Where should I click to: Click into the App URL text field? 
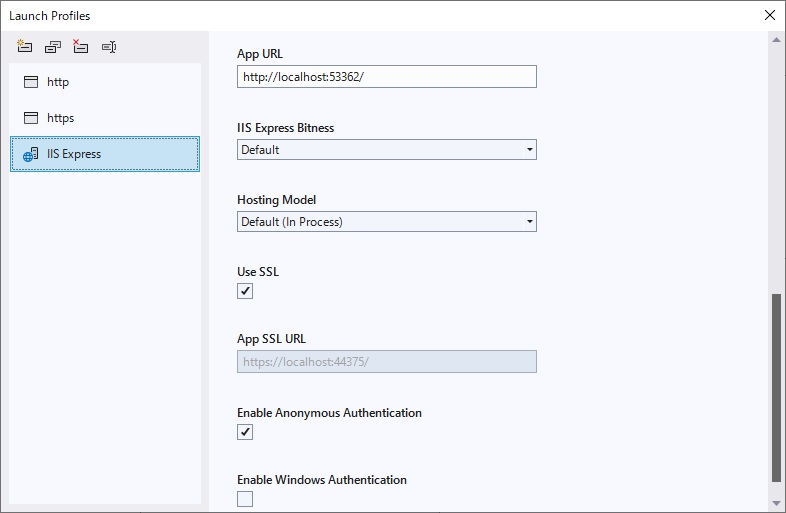pyautogui.click(x=387, y=77)
